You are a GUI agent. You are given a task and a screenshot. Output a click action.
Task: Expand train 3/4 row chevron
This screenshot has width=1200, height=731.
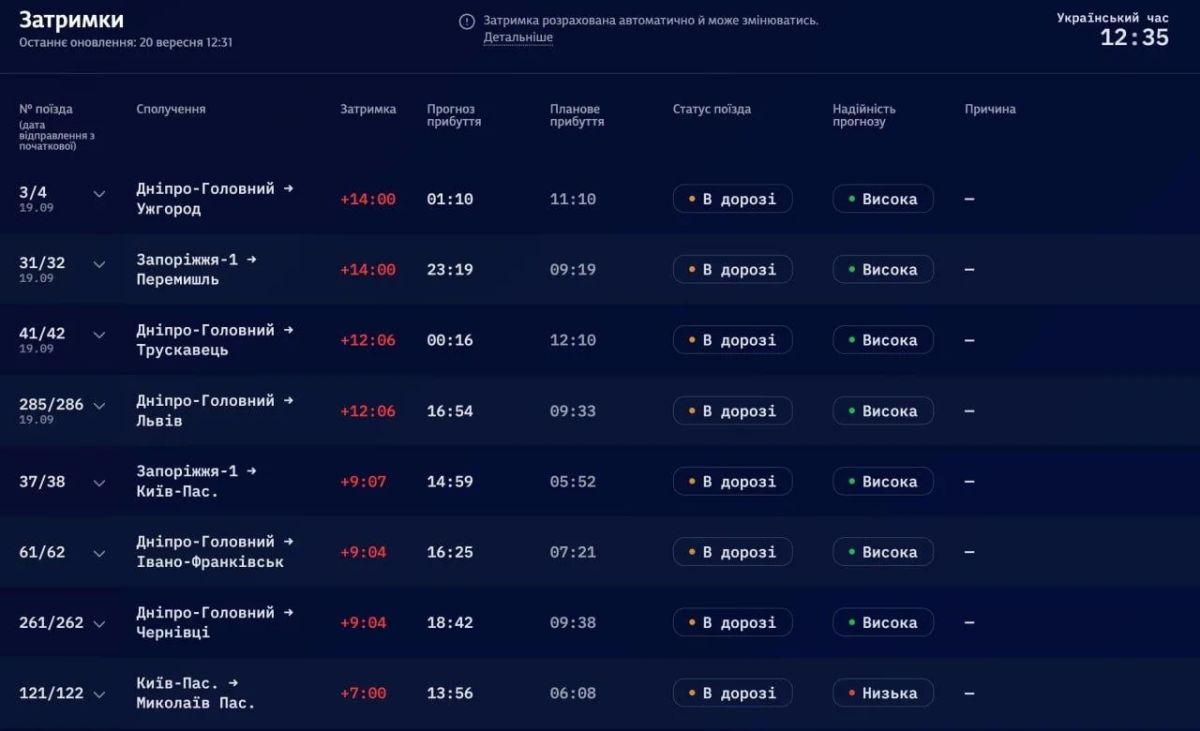point(99,194)
